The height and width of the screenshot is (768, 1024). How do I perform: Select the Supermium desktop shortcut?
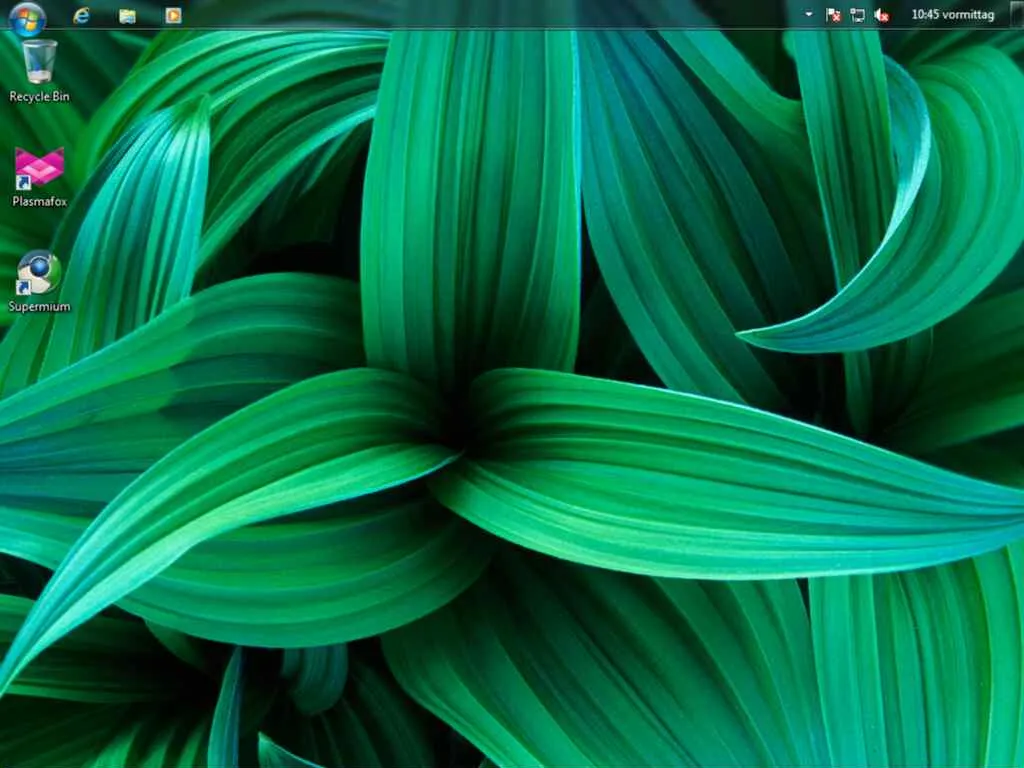[39, 273]
